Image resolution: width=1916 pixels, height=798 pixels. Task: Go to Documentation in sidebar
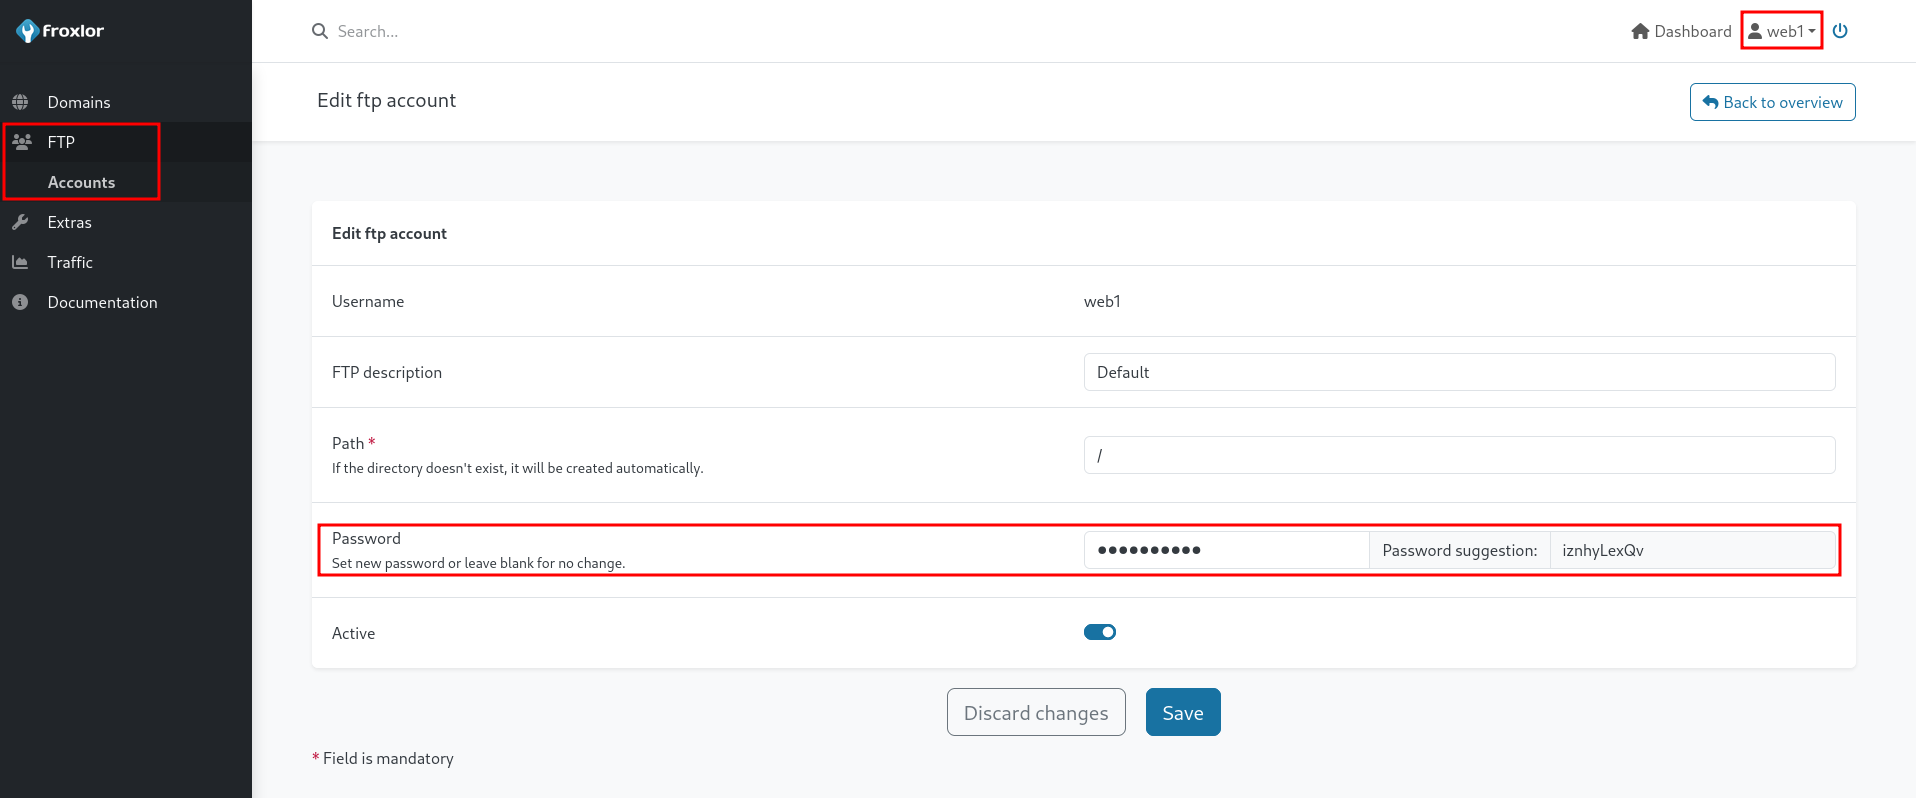point(102,302)
